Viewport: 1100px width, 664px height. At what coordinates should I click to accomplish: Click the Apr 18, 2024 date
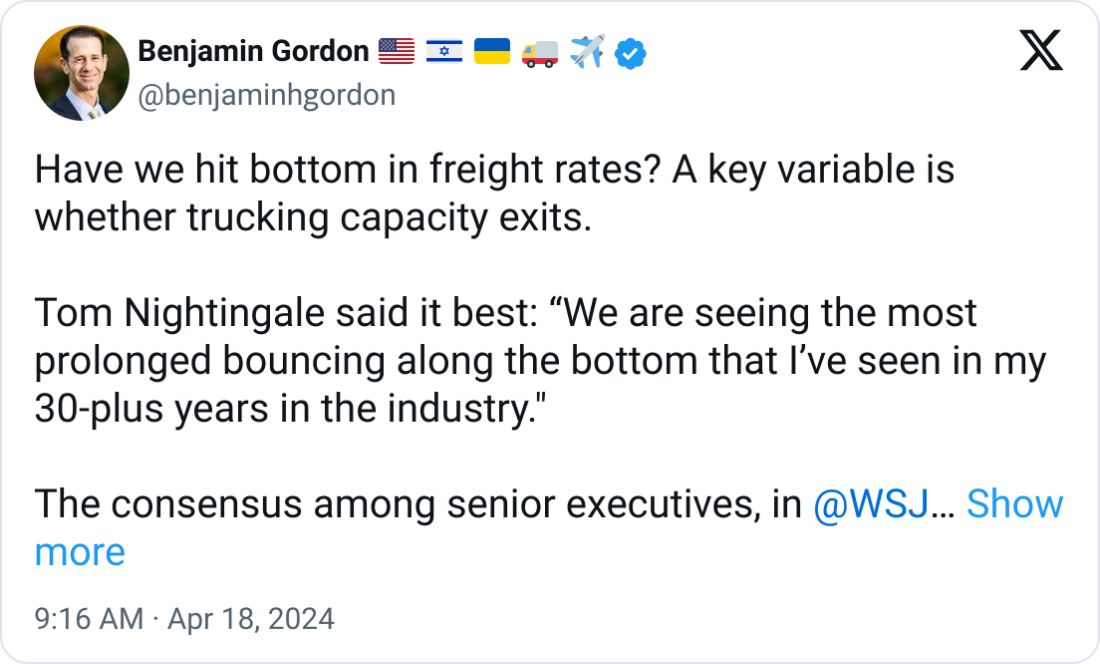point(249,619)
